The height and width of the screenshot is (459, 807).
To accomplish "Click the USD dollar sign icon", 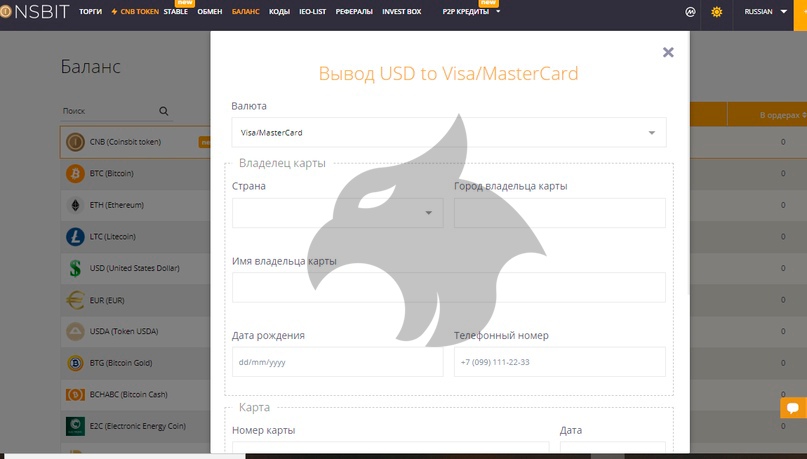I will pyautogui.click(x=74, y=268).
